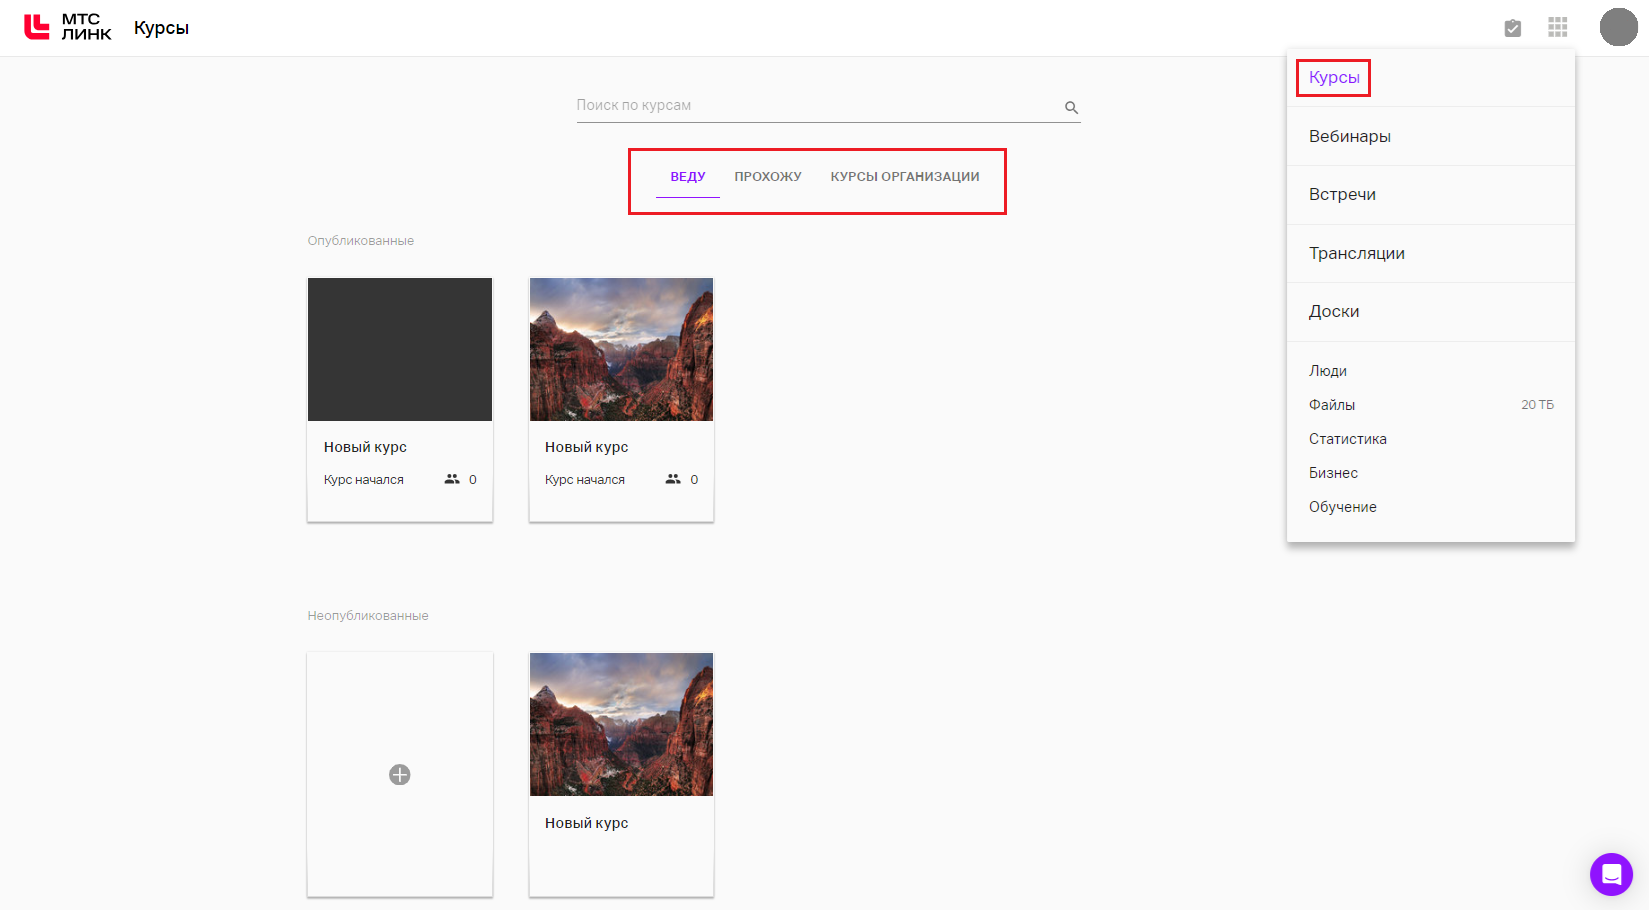The width and height of the screenshot is (1649, 910).
Task: Click the 20 ТБ storage label
Action: click(x=1537, y=405)
